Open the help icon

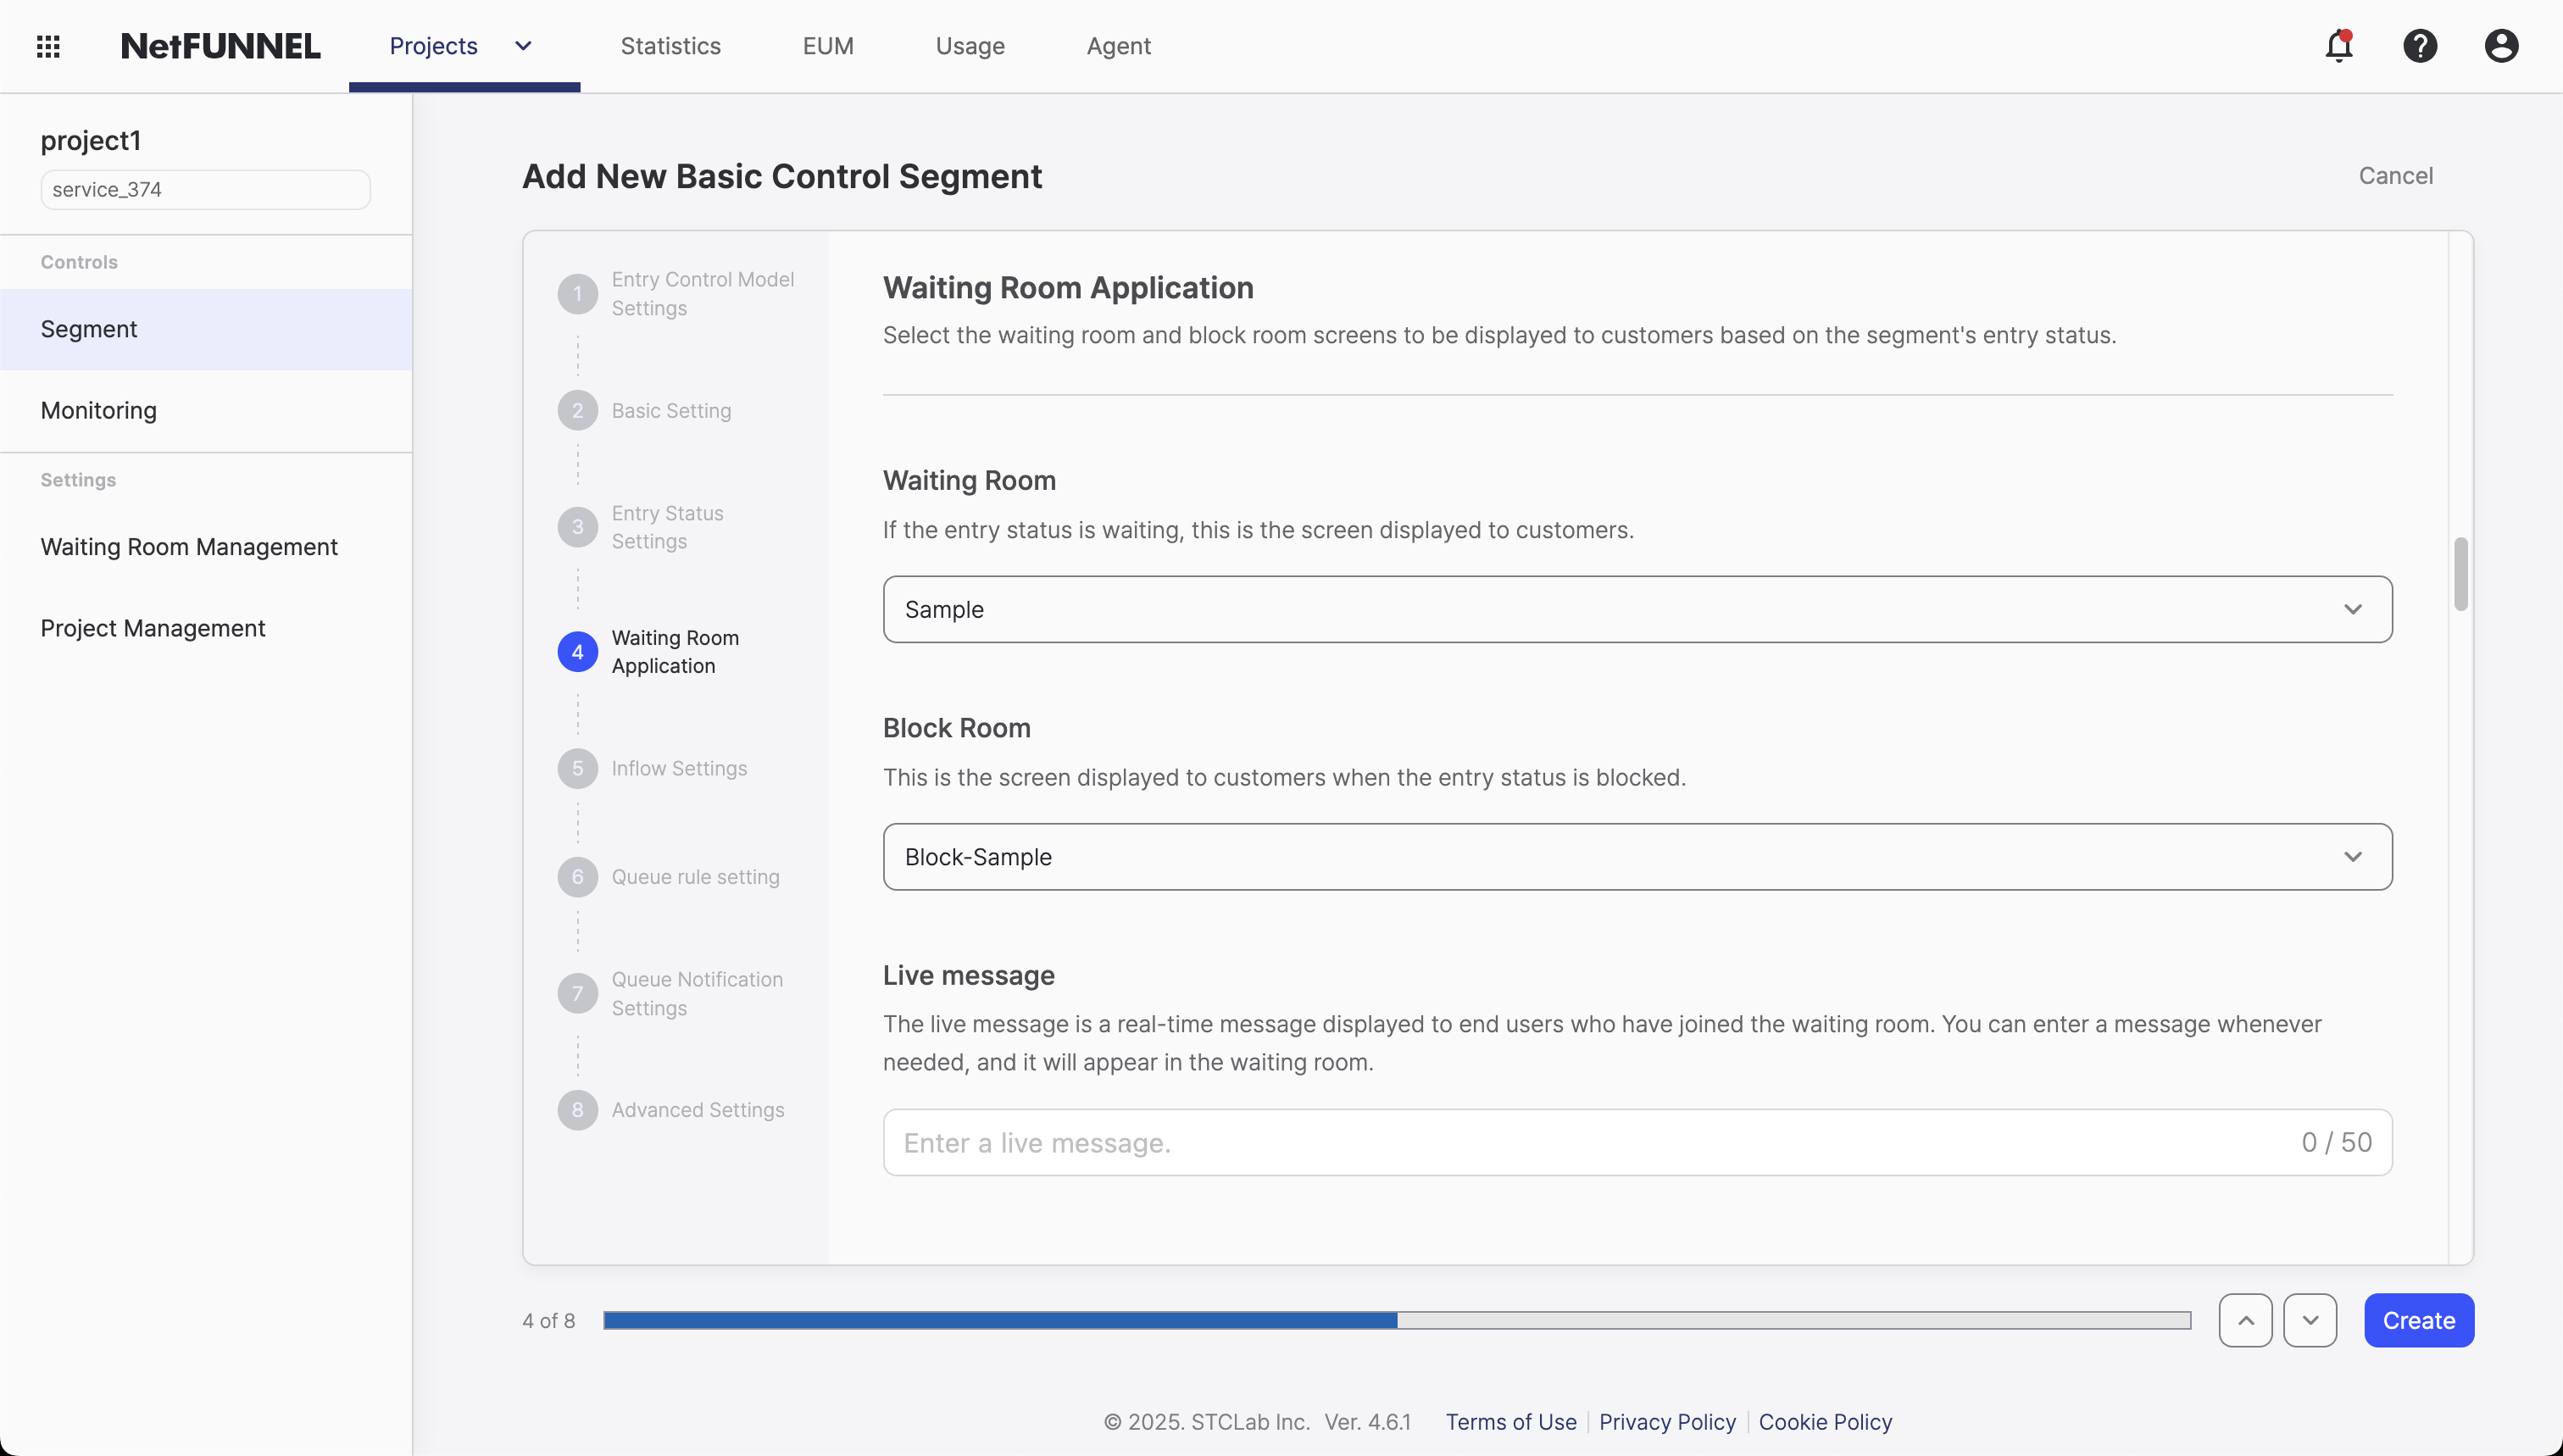[x=2421, y=46]
